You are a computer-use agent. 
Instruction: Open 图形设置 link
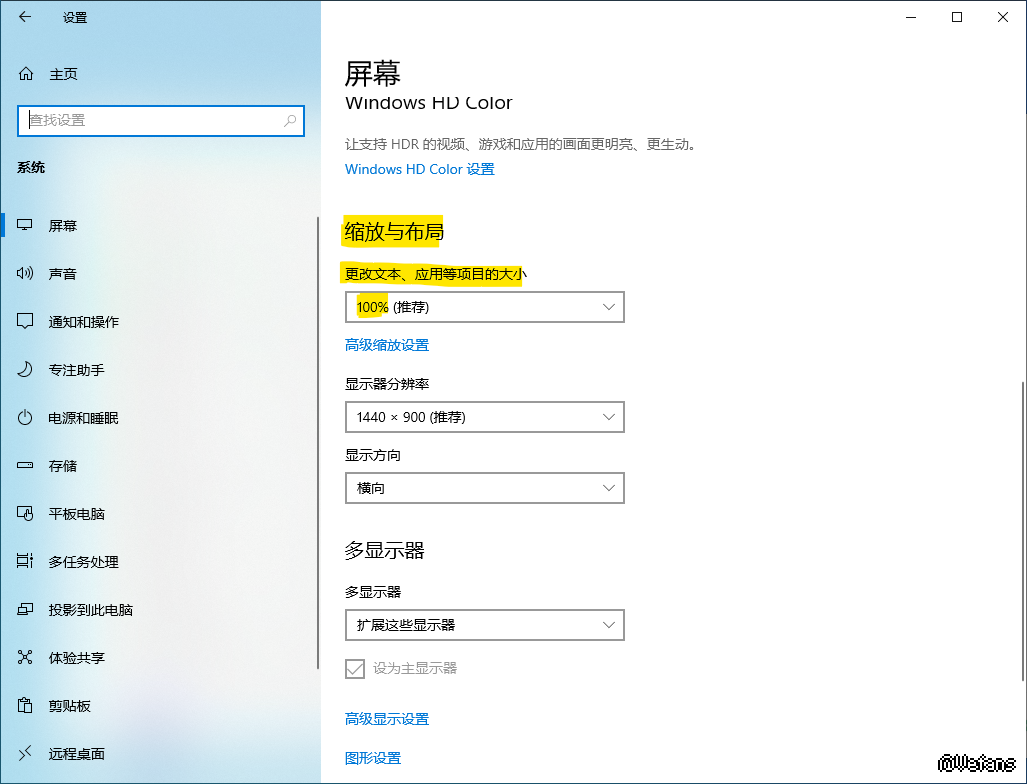tap(373, 758)
